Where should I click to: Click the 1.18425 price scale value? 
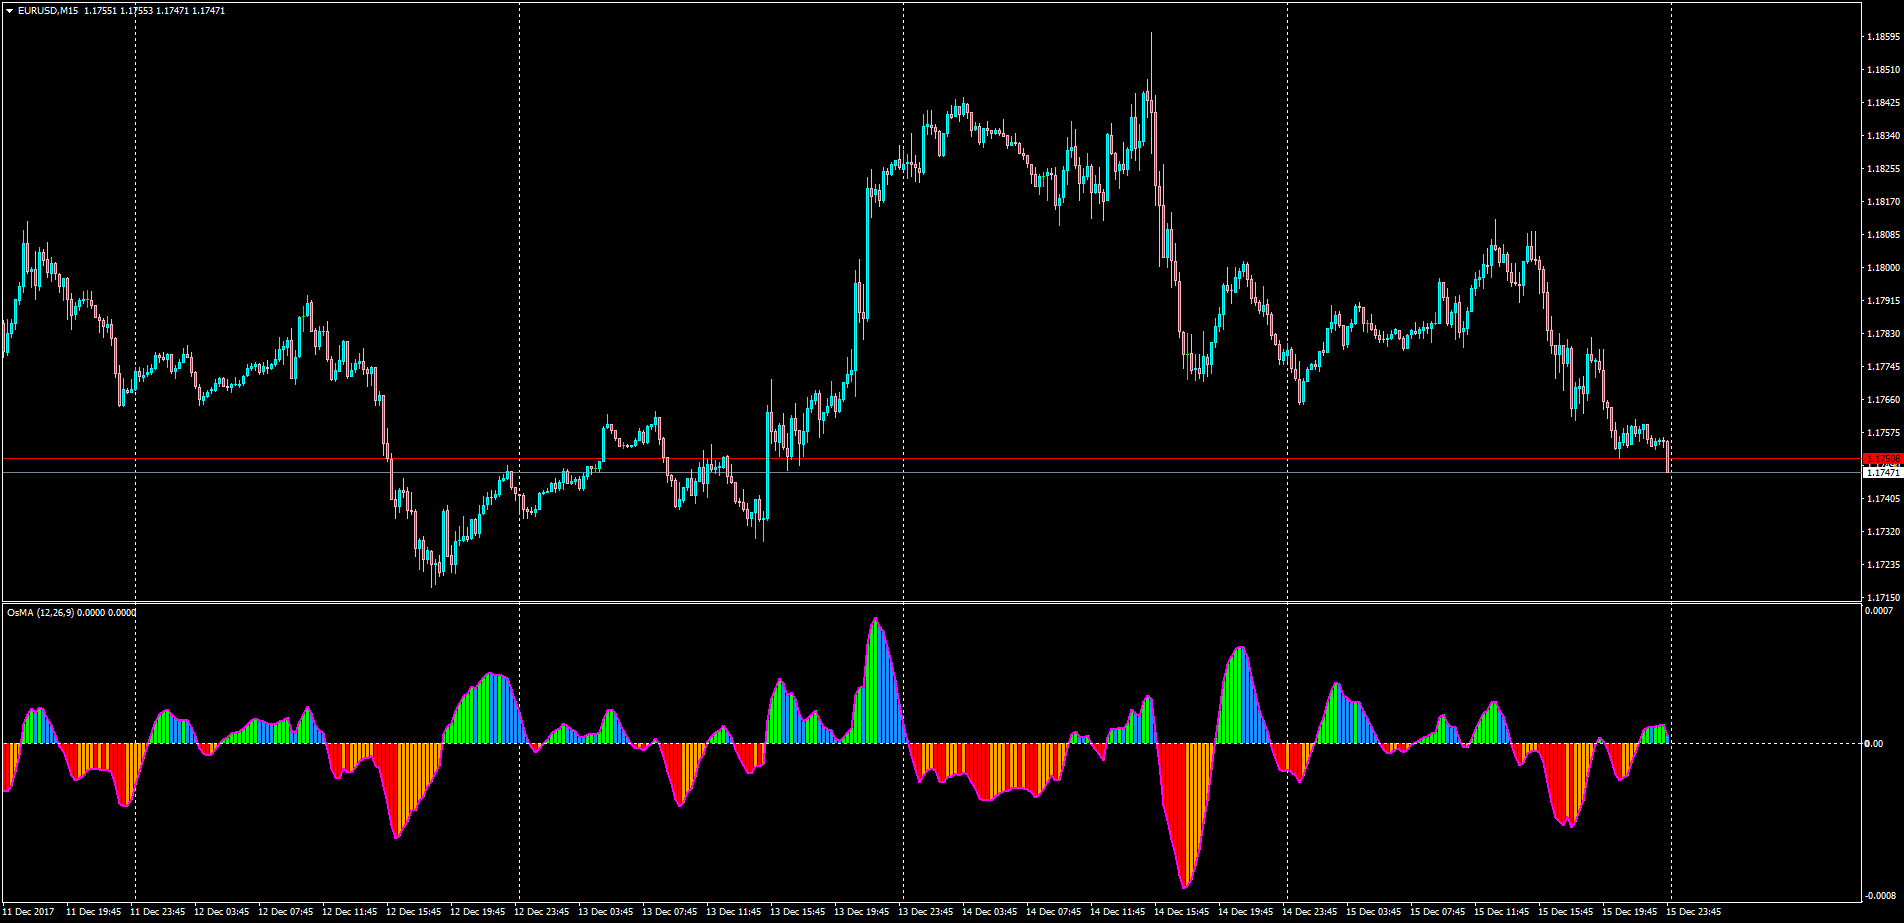point(1882,103)
